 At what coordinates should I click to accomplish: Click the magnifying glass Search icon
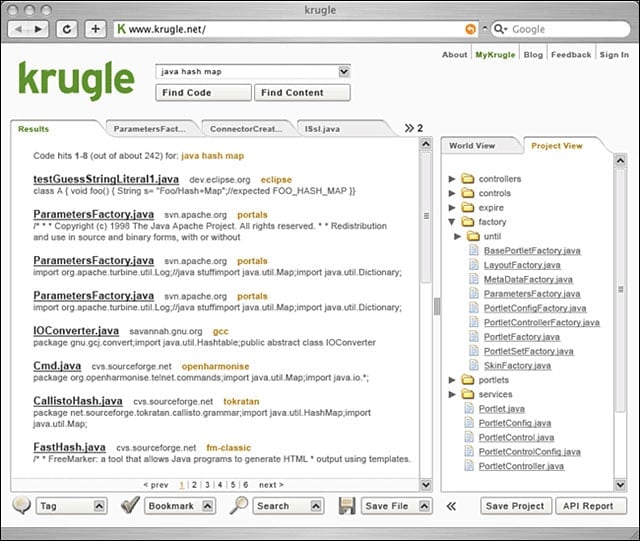239,505
